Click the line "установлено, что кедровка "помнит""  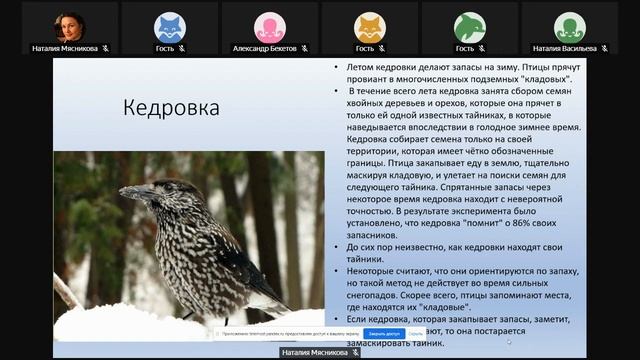click(x=451, y=223)
